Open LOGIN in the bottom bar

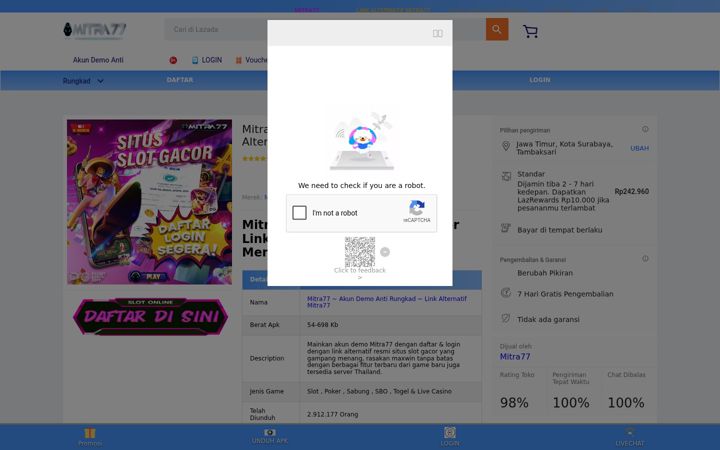click(450, 437)
